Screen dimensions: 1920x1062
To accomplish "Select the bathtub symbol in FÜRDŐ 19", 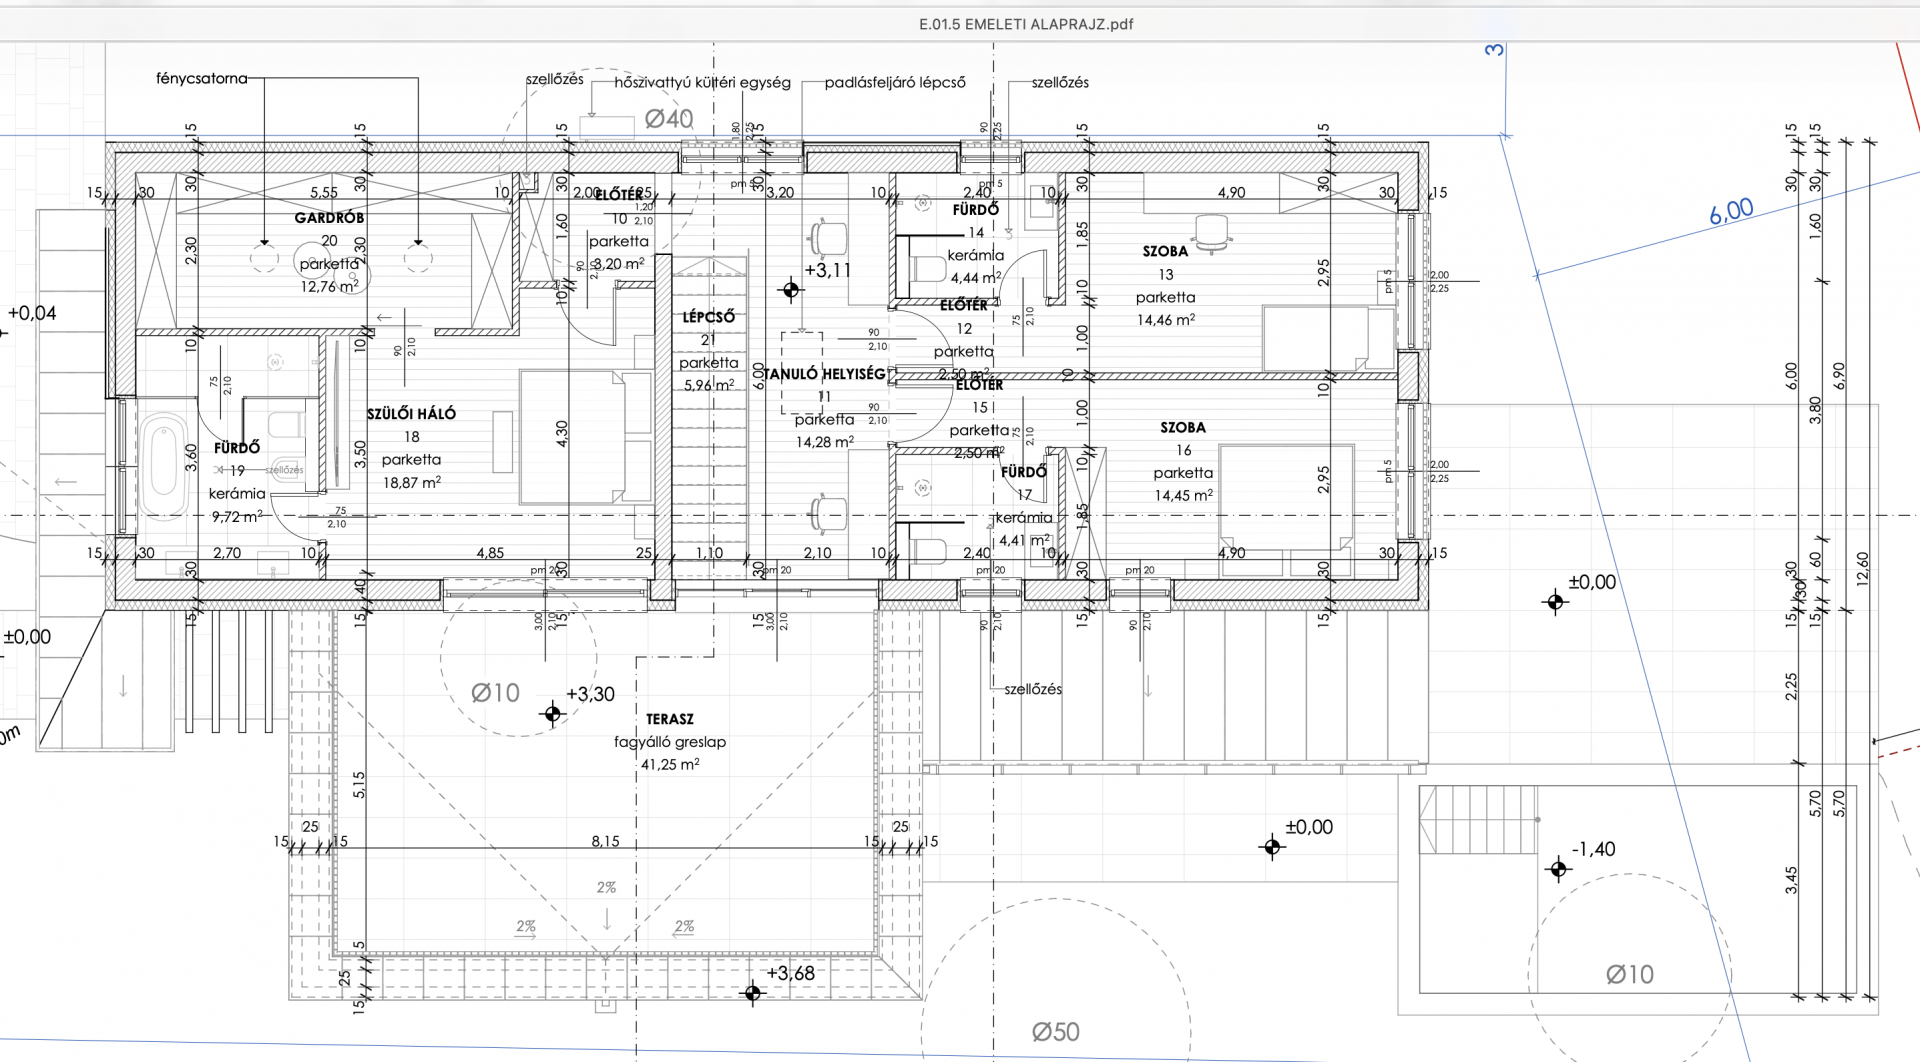I will tap(165, 467).
